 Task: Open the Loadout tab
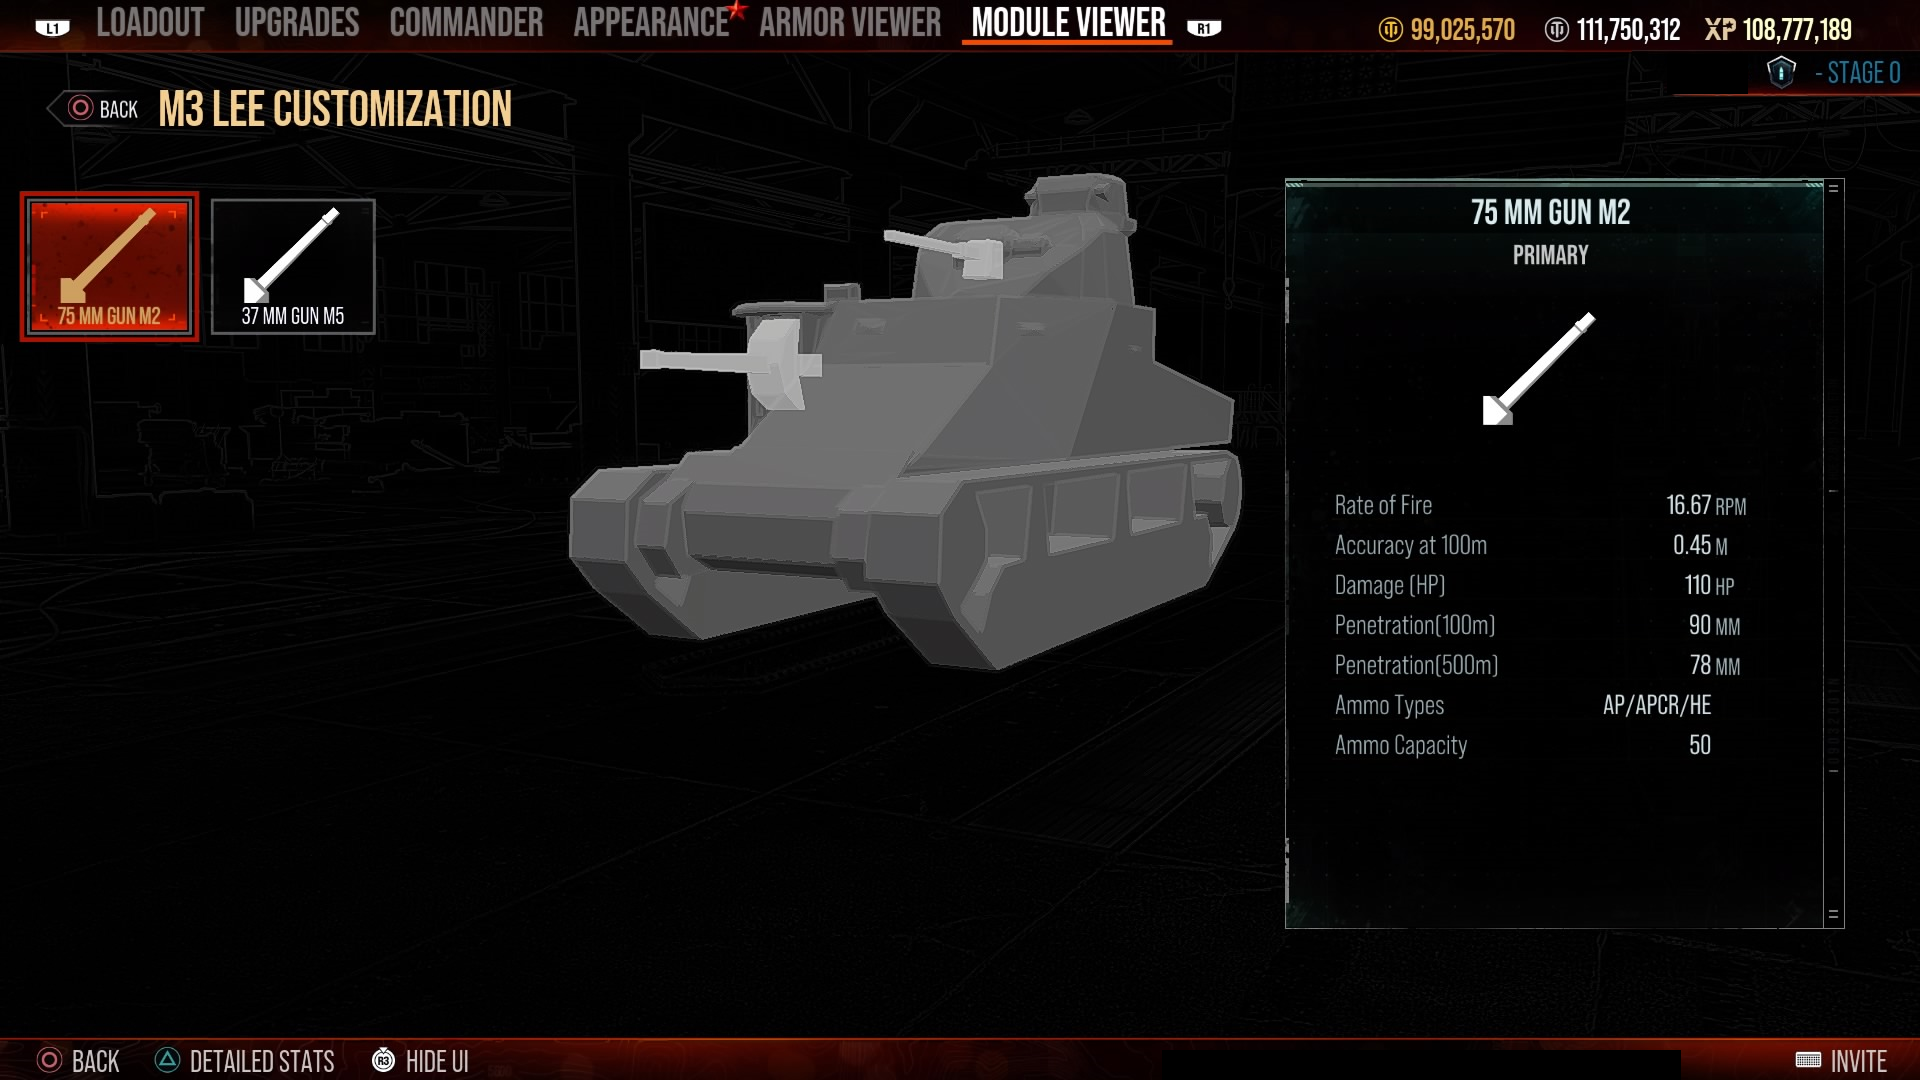pyautogui.click(x=150, y=22)
